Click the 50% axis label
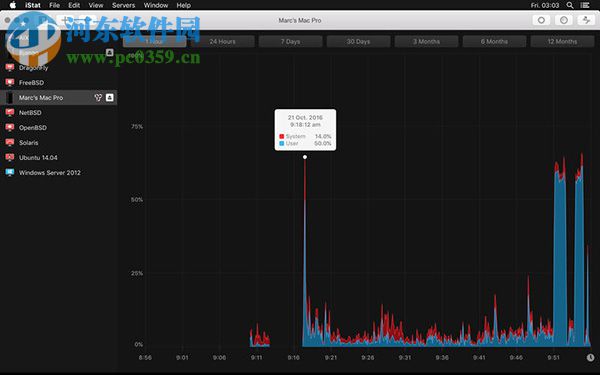Screen dimensions: 600x375 [x=137, y=200]
